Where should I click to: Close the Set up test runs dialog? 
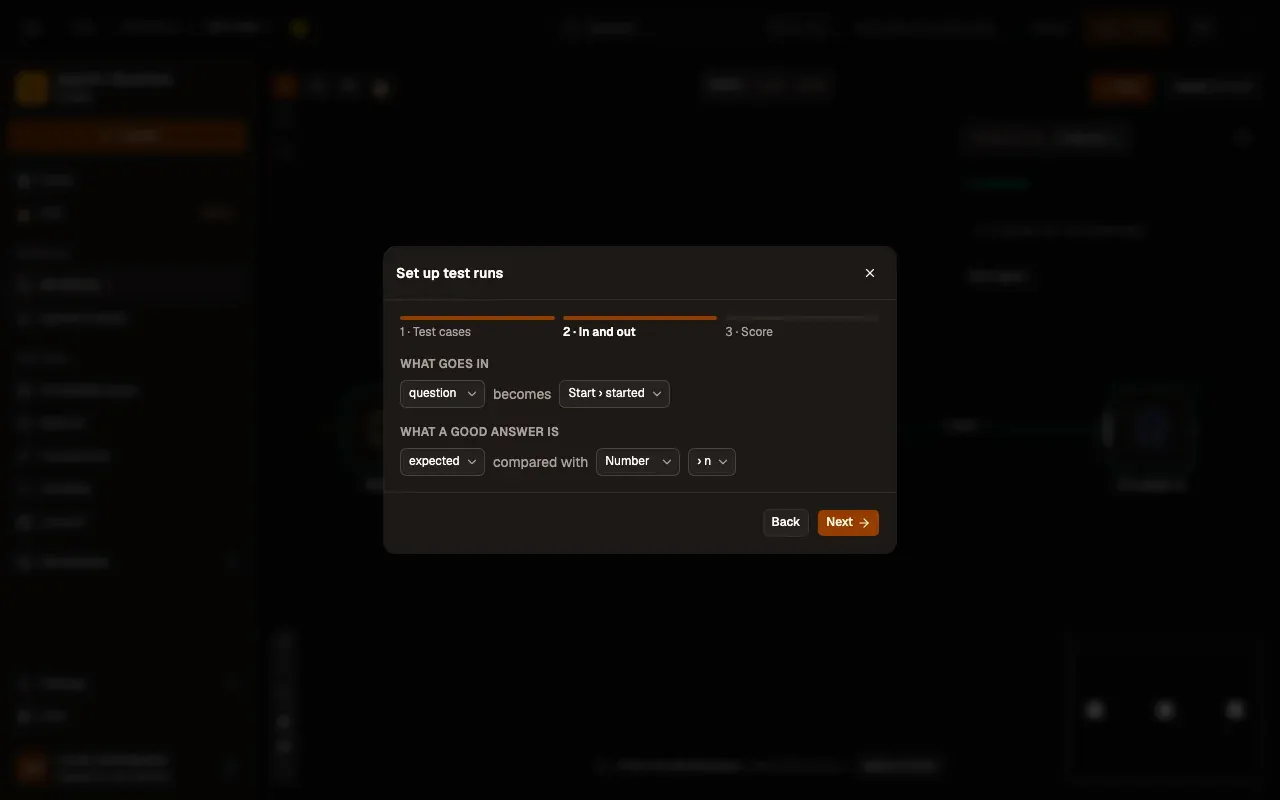click(x=870, y=273)
